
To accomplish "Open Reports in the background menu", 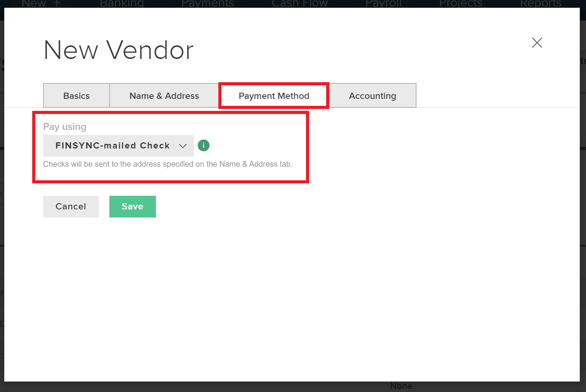I will (540, 3).
